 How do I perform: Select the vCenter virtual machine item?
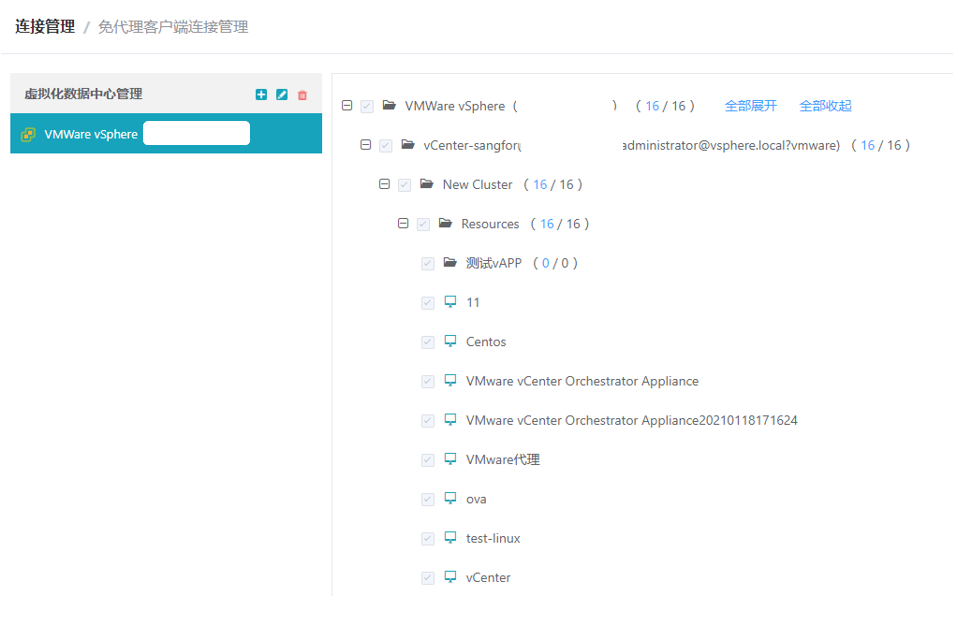coord(488,578)
